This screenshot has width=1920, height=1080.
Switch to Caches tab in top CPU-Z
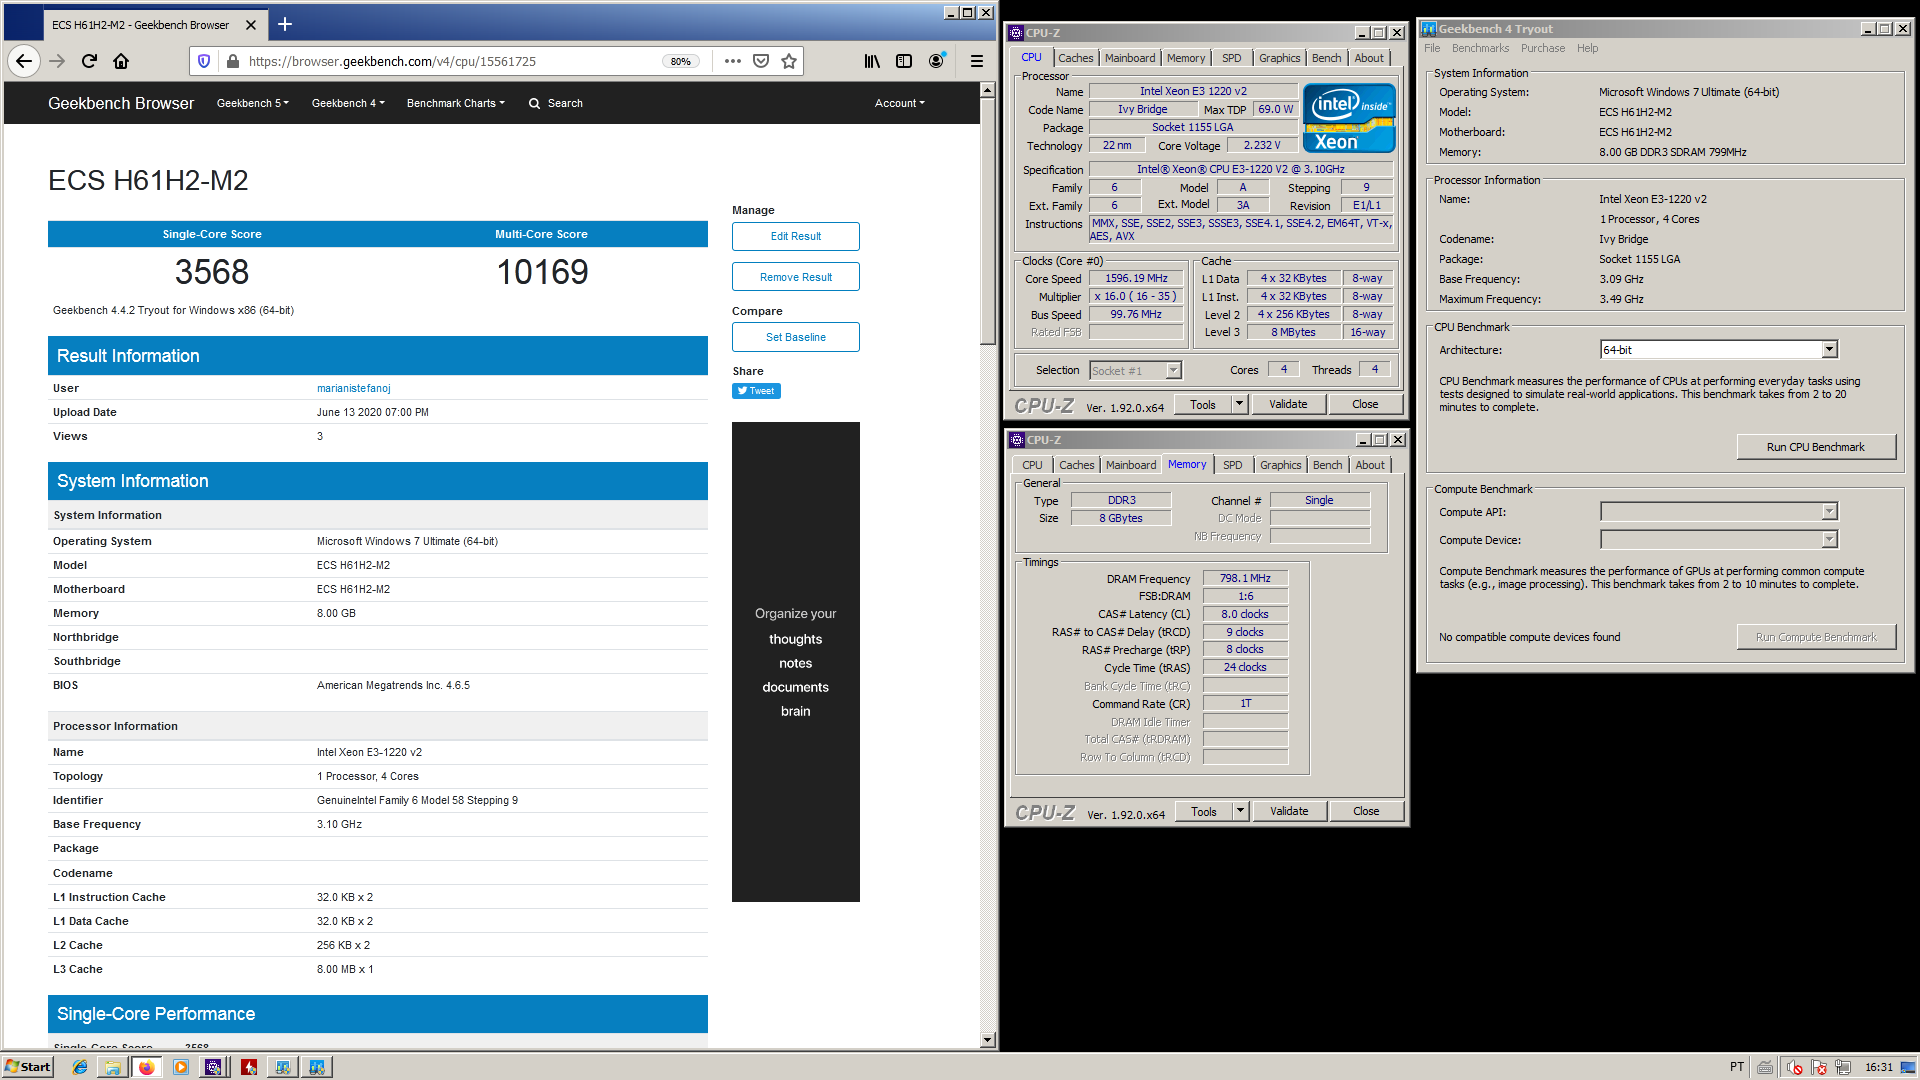point(1076,58)
